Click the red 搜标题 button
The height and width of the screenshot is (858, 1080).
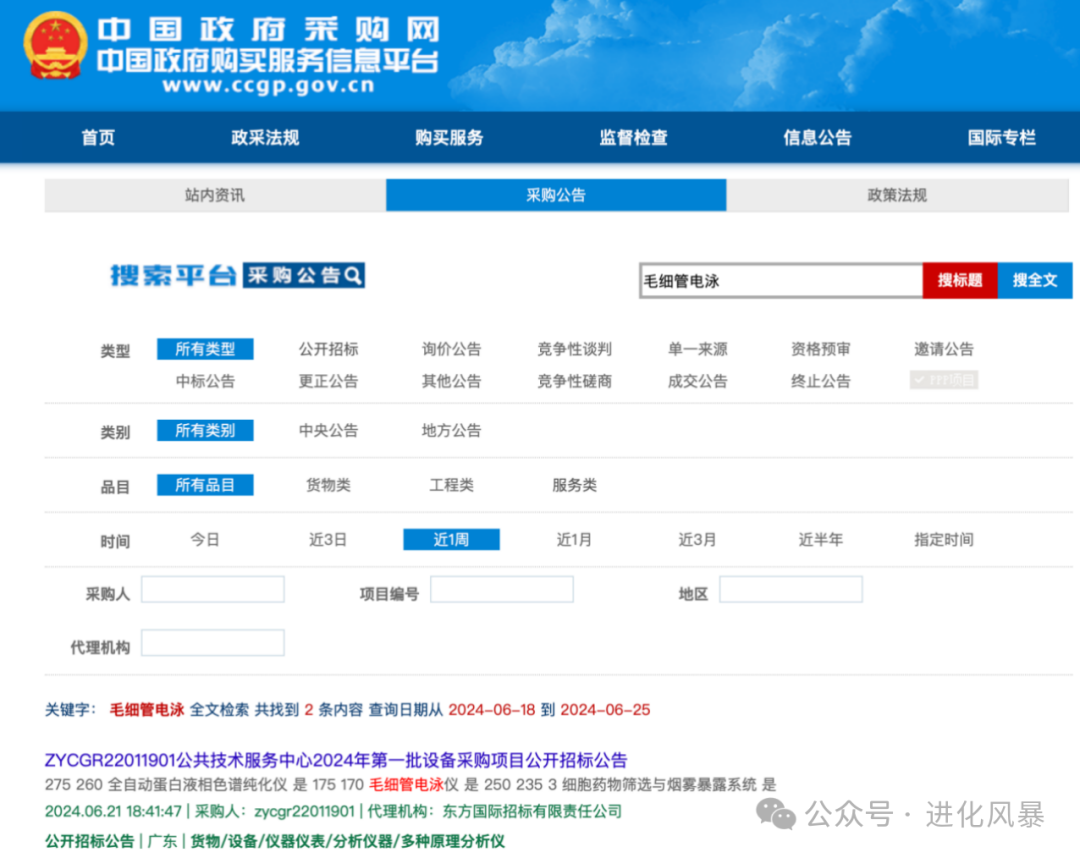(x=959, y=281)
